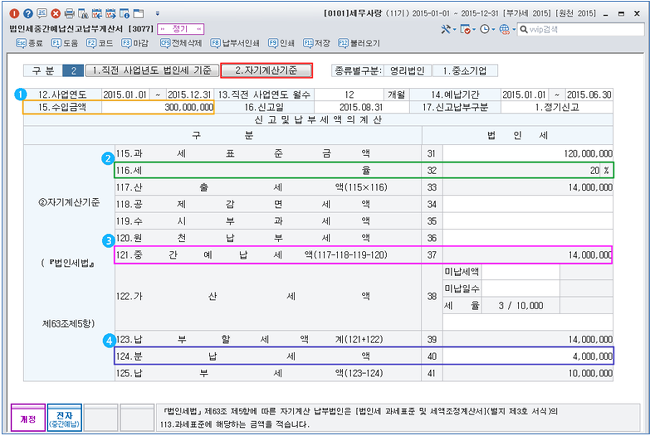Click F1 도움 toolbar button
650x436 pixels.
tap(64, 43)
